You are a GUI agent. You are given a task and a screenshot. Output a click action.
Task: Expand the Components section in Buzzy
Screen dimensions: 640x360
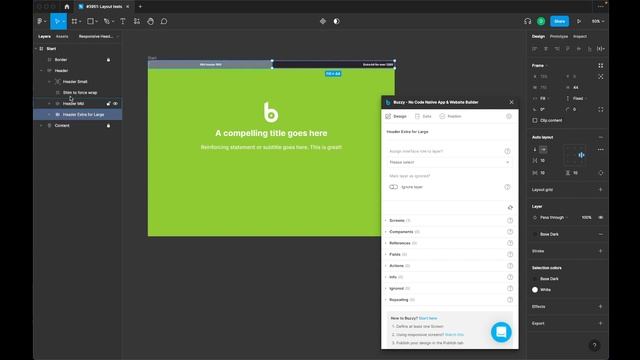coord(386,232)
